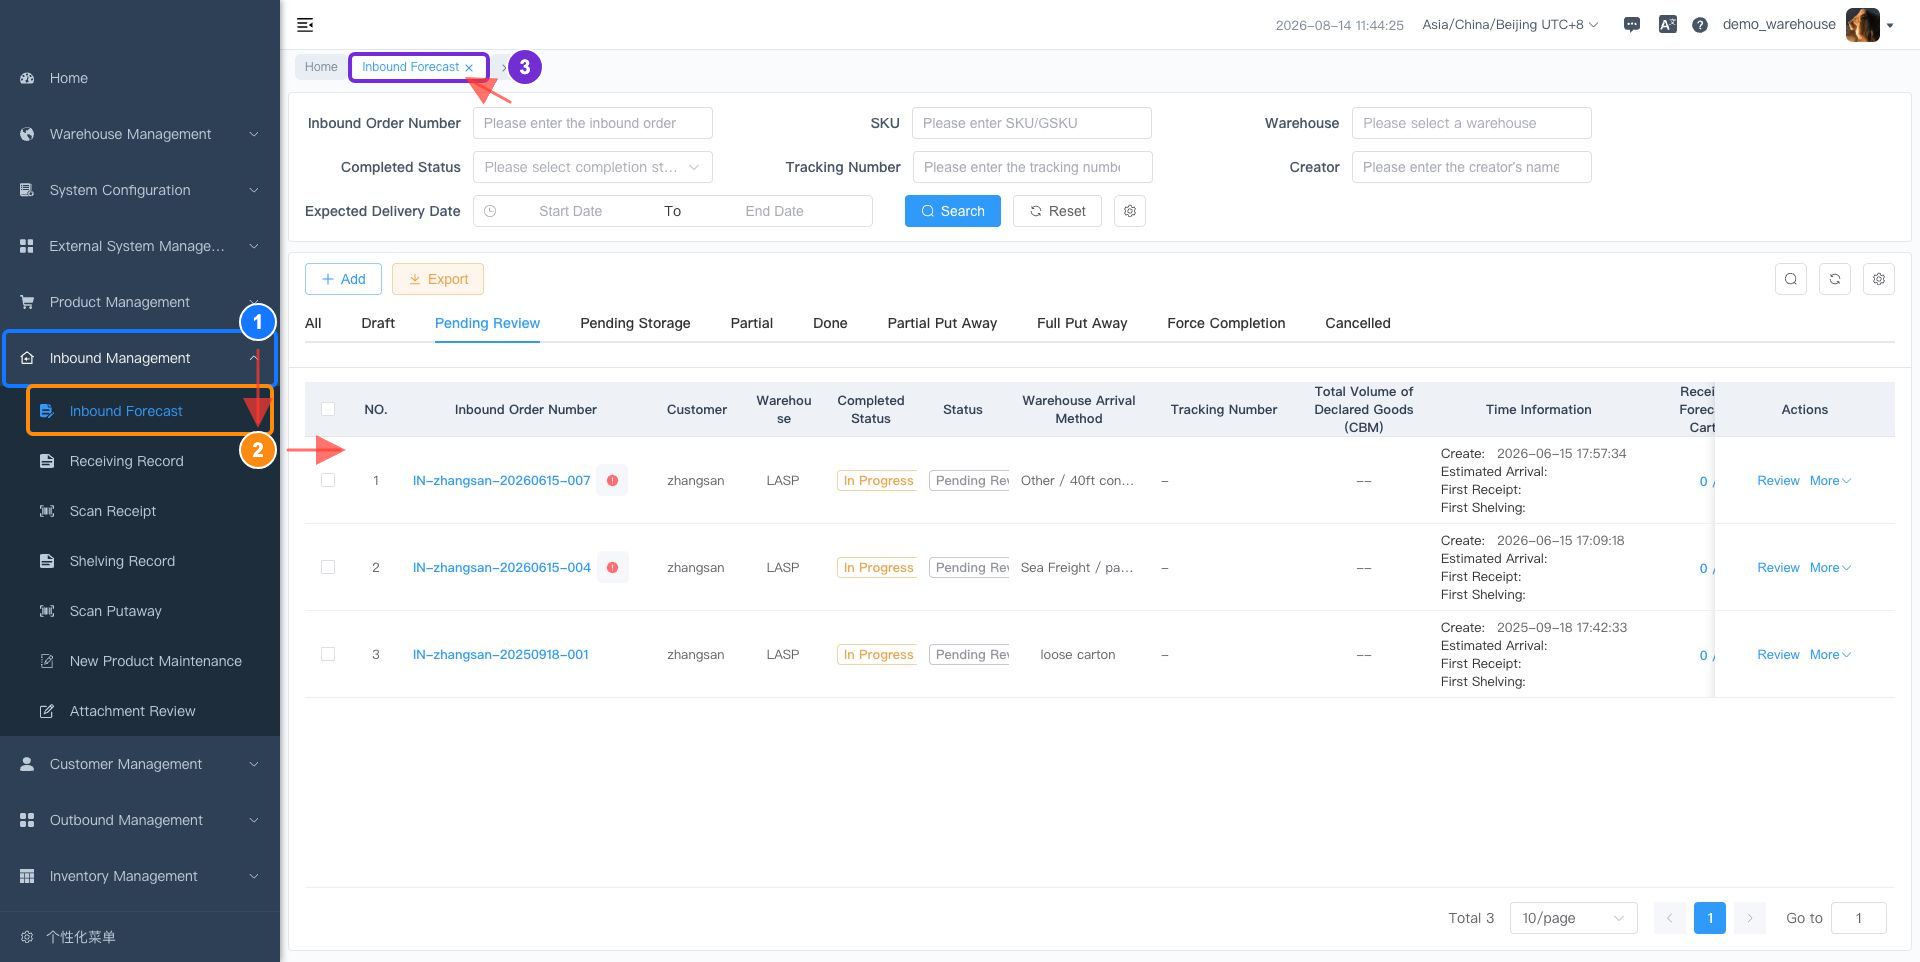Open More actions for order 20260615-007

[1830, 481]
